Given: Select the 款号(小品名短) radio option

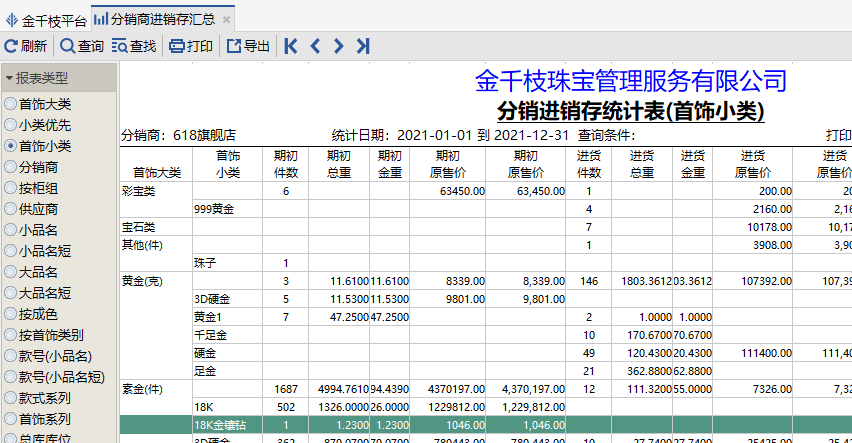Looking at the screenshot, I should [x=10, y=377].
